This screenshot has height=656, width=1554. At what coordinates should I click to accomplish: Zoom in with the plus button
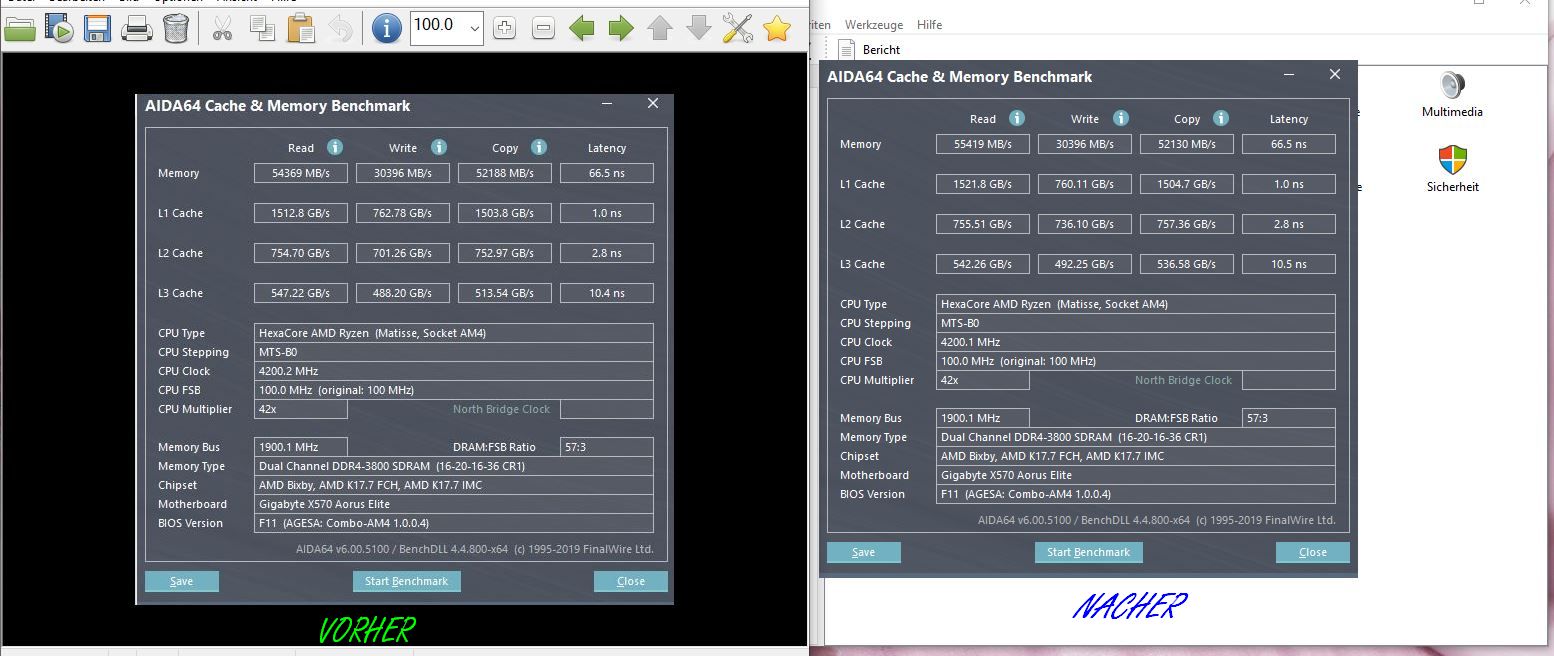(x=505, y=28)
